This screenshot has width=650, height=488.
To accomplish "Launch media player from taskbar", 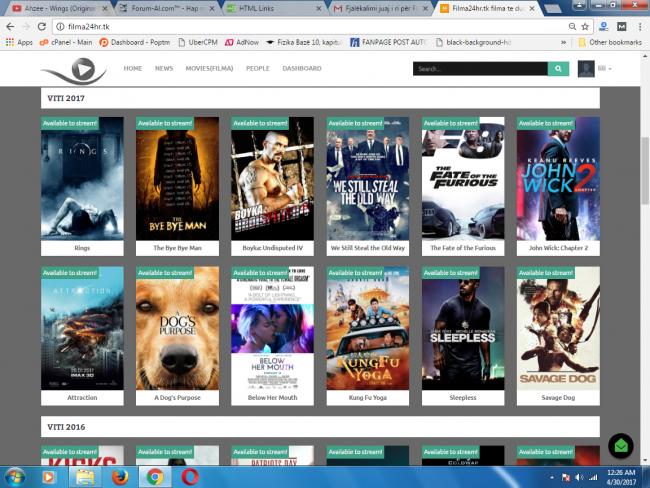I will (x=48, y=477).
